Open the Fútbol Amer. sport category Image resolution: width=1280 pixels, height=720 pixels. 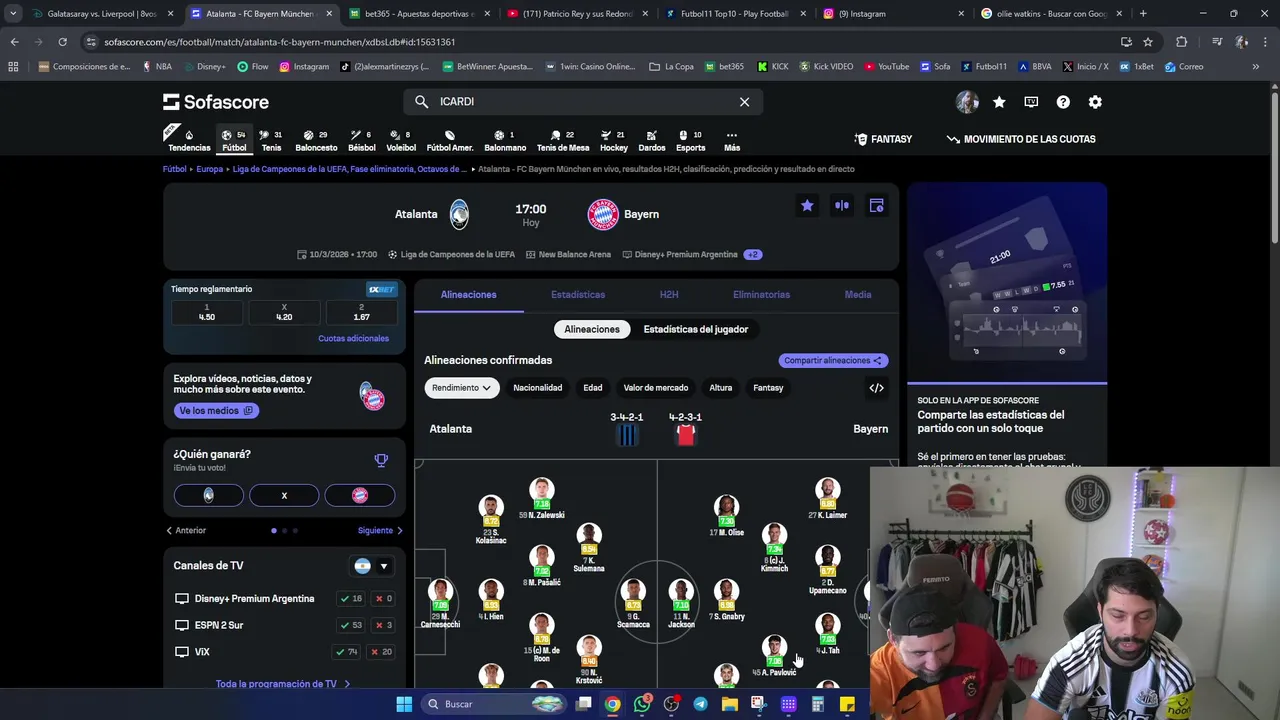pyautogui.click(x=450, y=140)
